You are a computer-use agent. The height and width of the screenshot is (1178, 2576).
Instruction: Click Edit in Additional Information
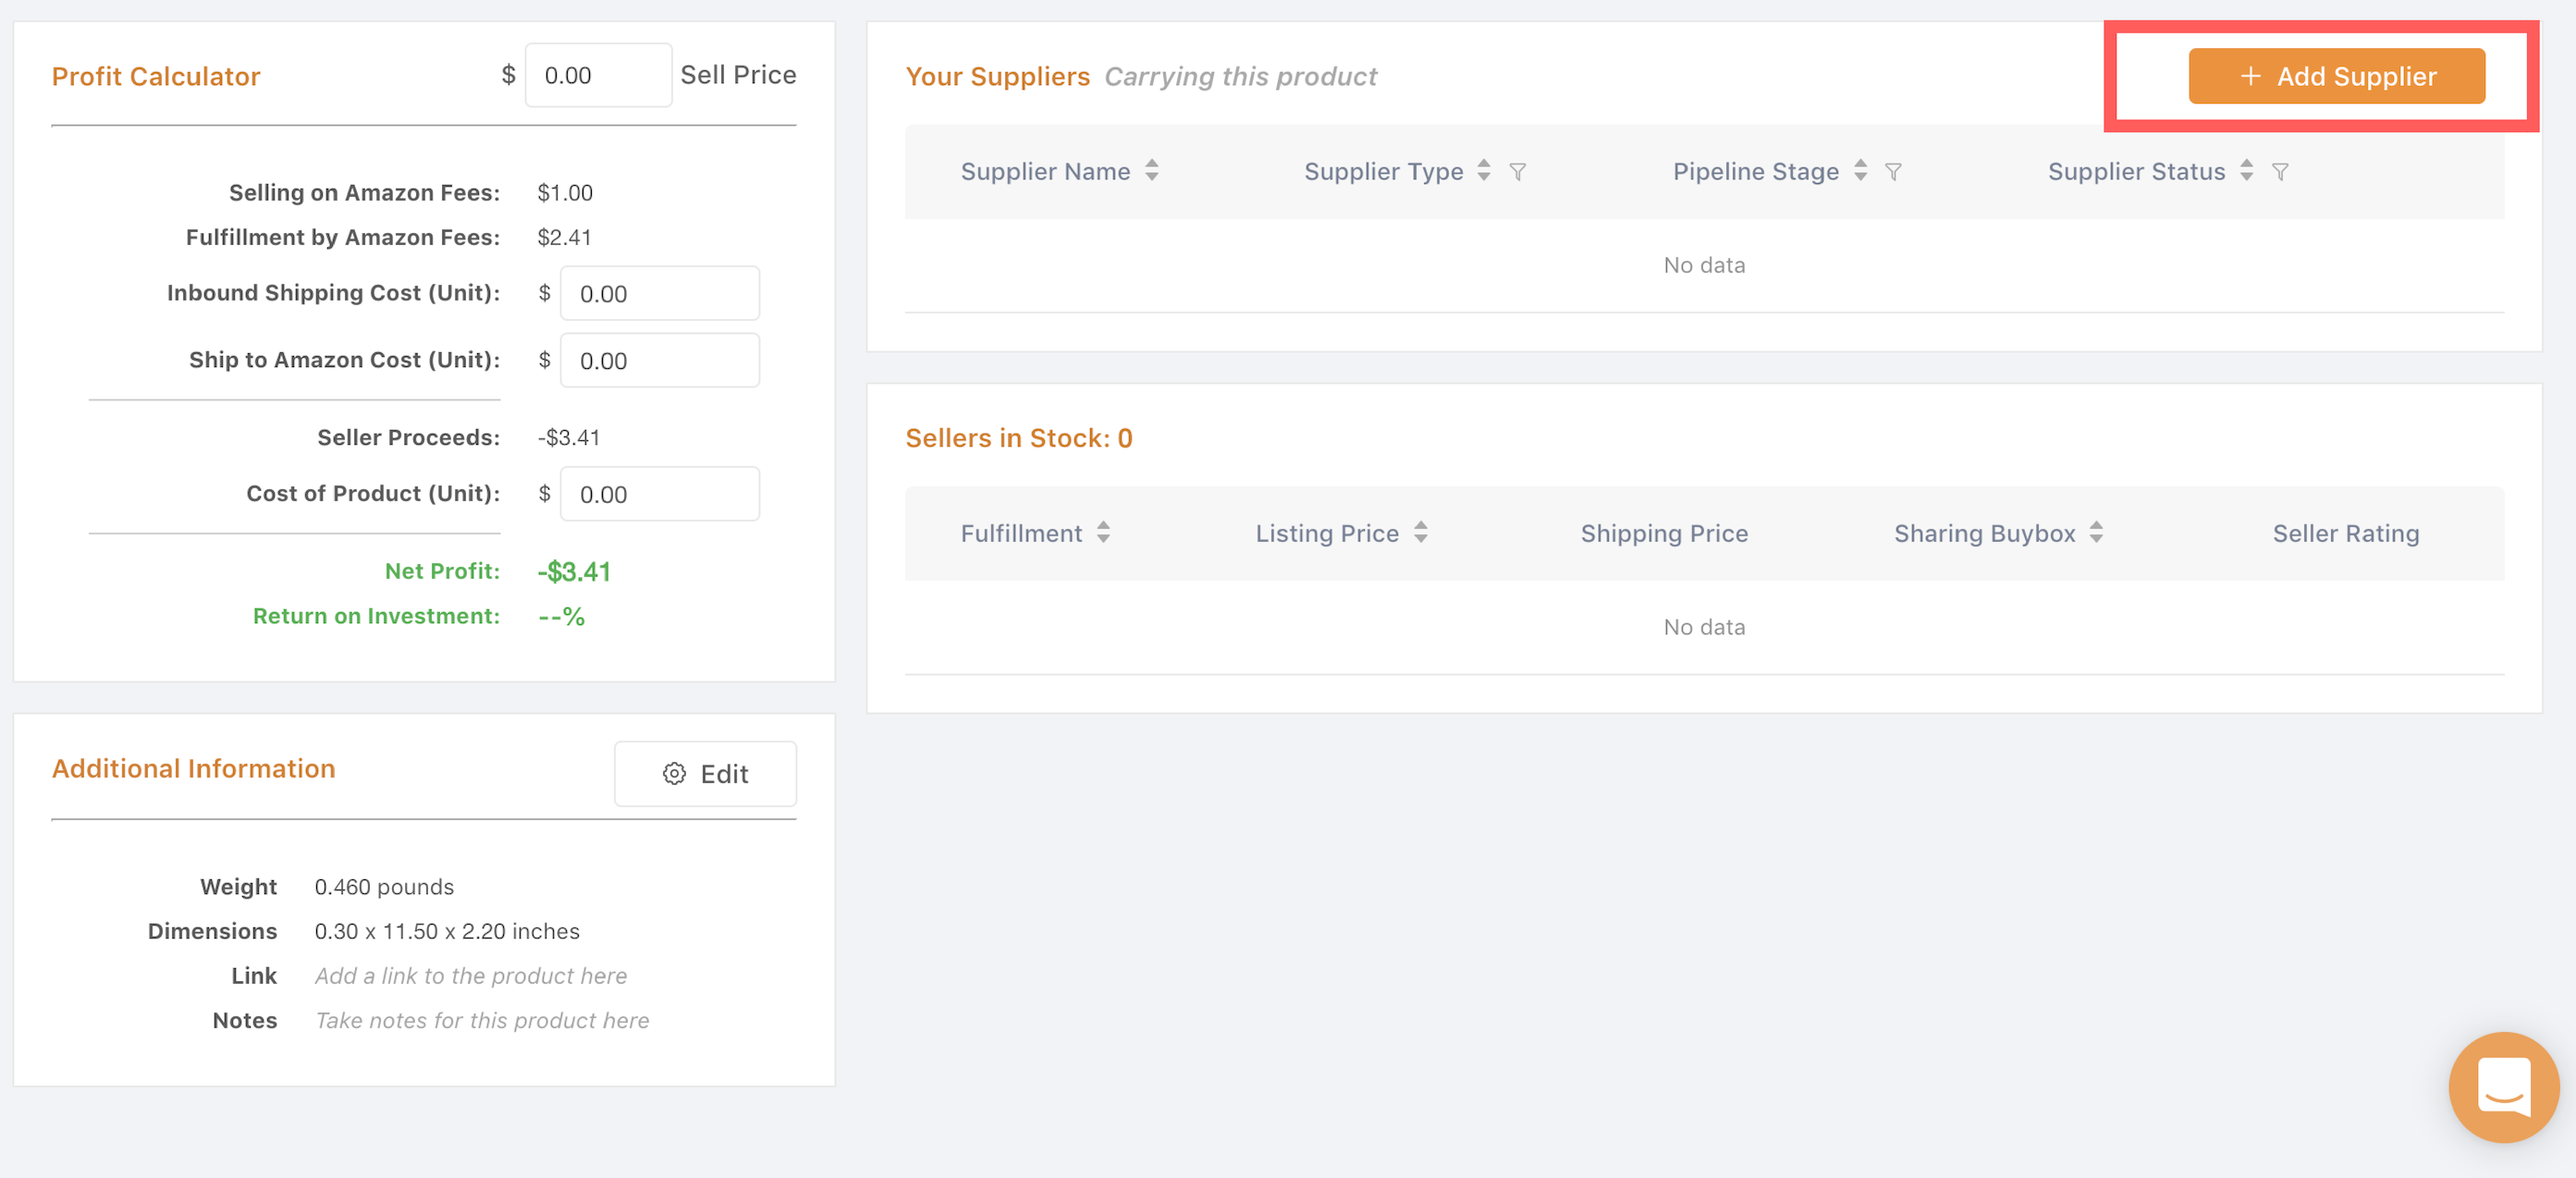point(705,774)
